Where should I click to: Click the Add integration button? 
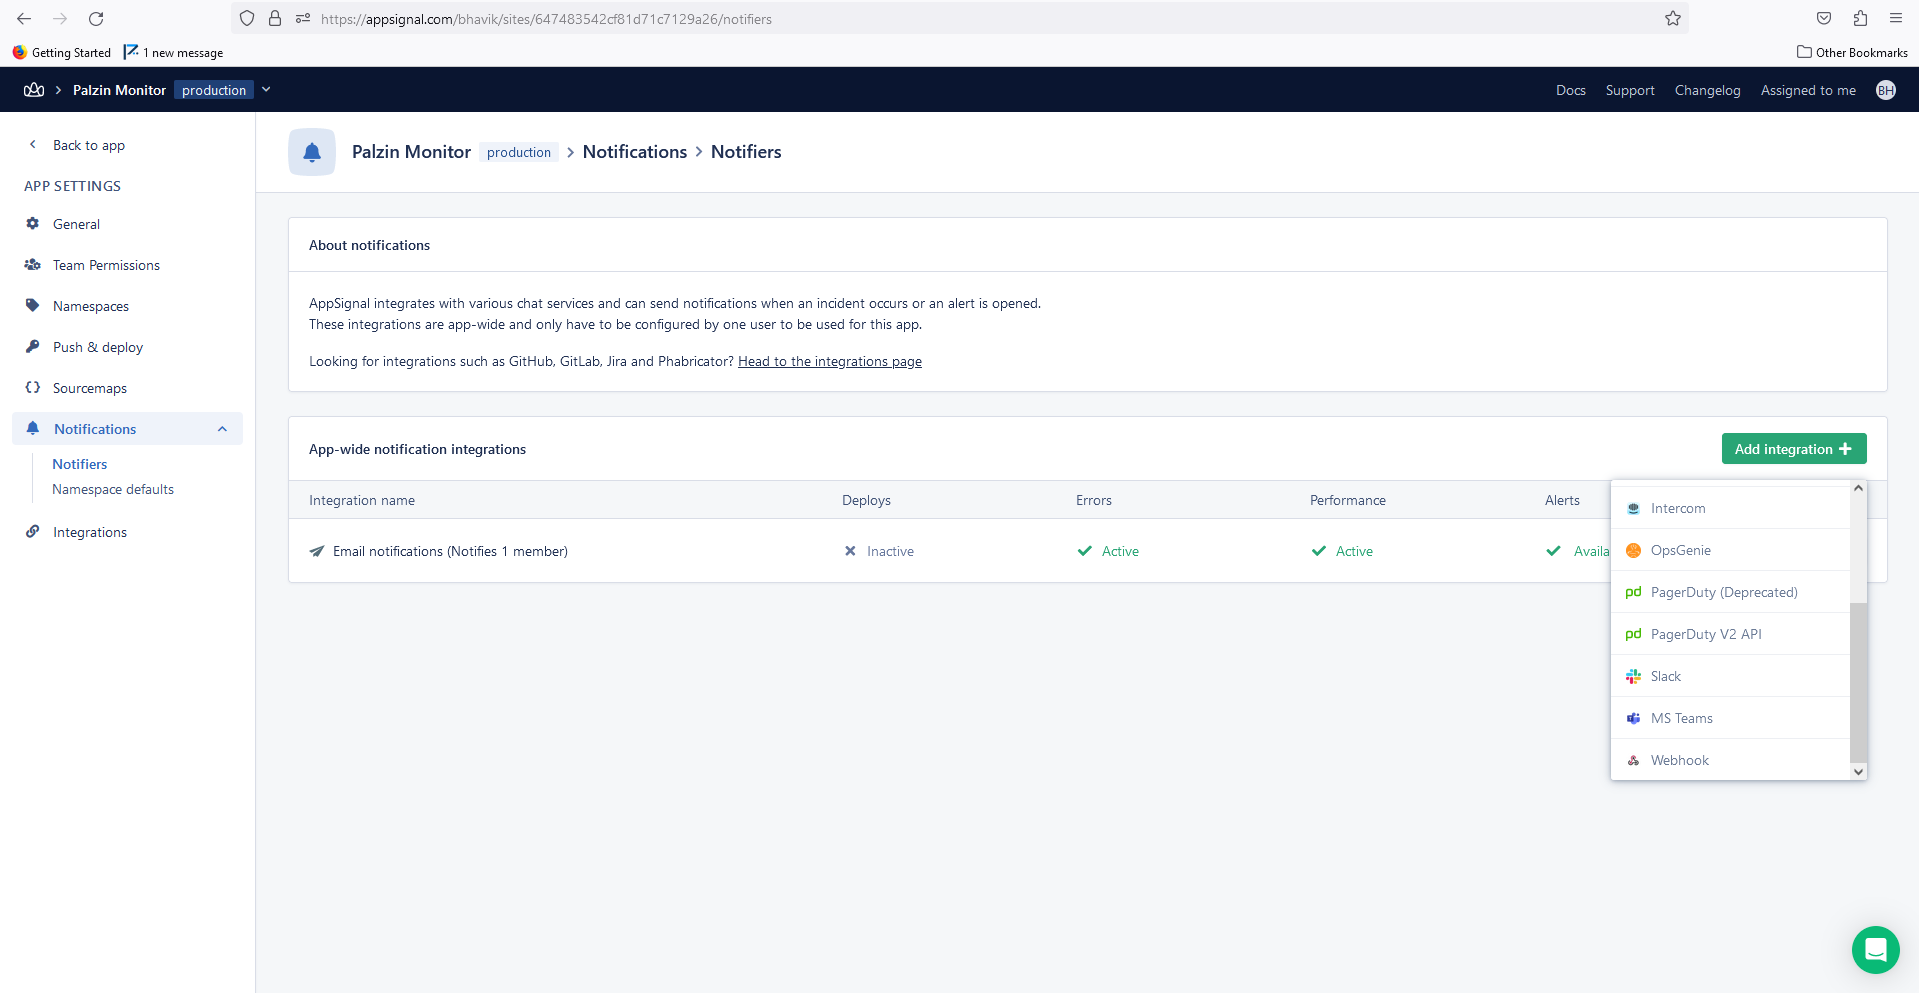(1794, 449)
